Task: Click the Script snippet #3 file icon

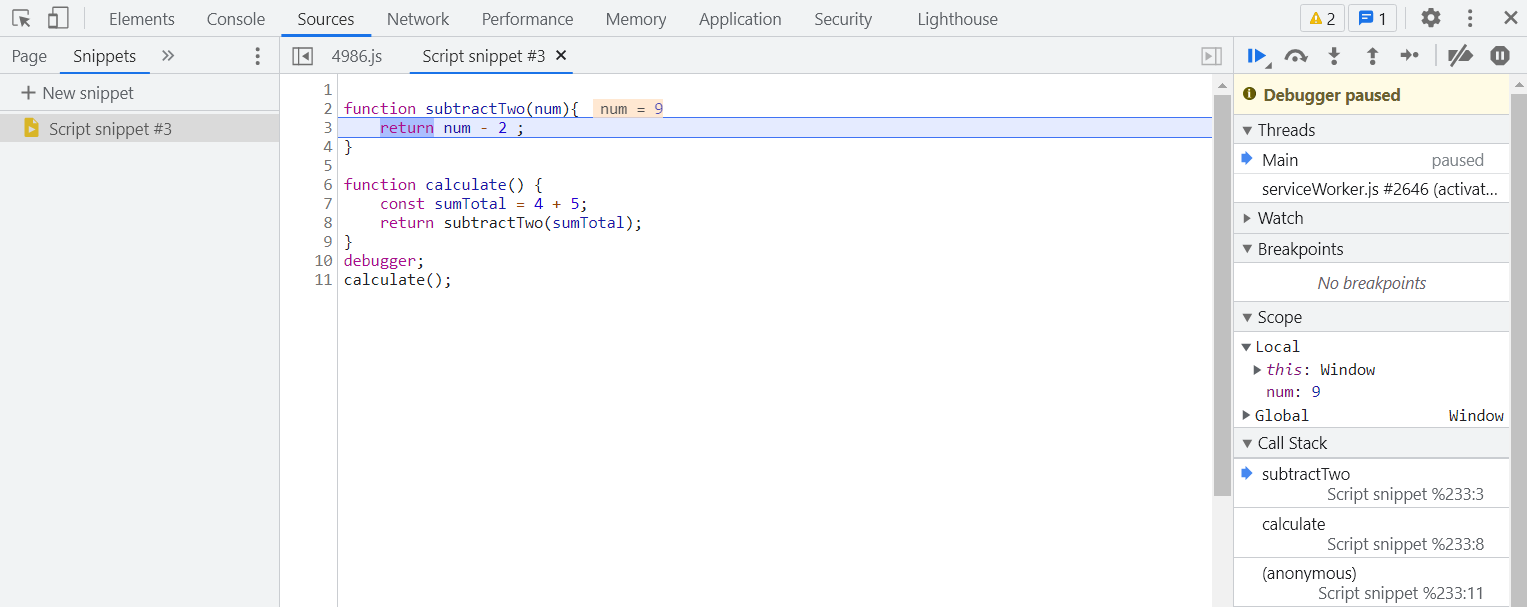Action: 31,128
